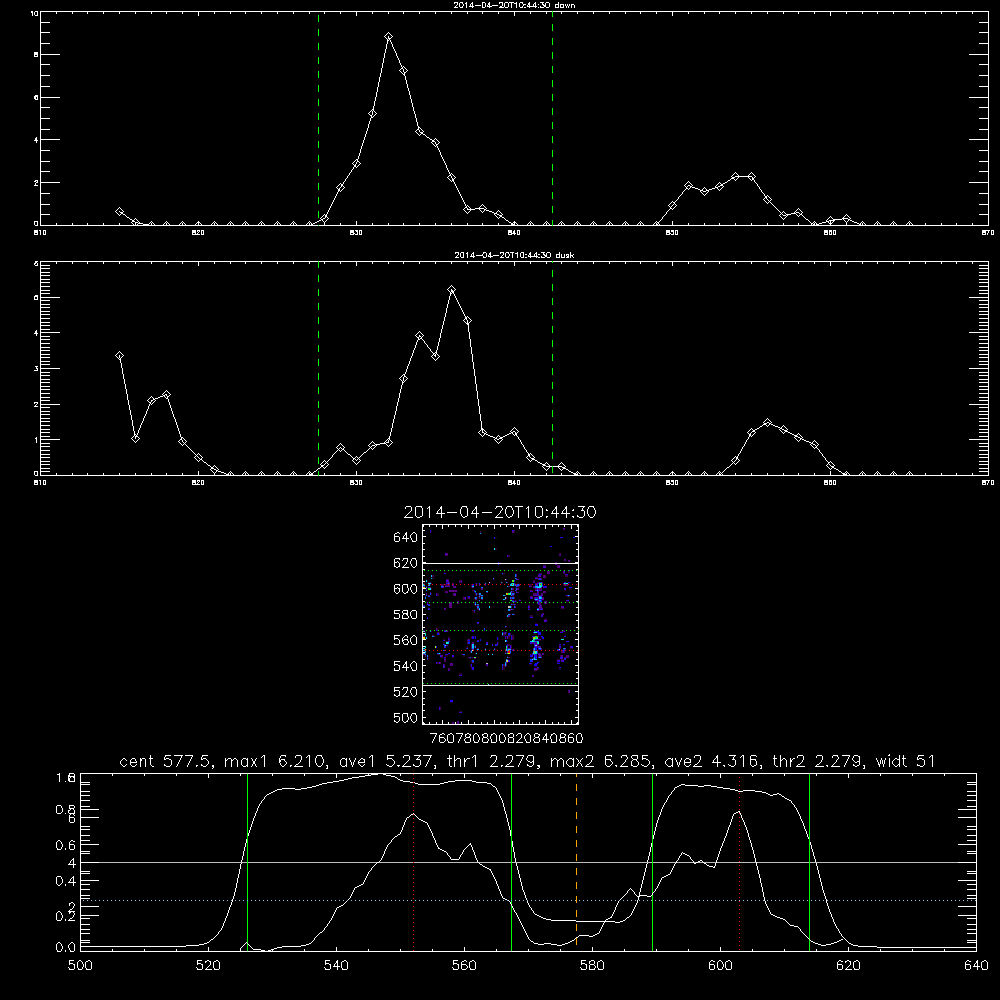Click 'max1 6.210' value in bottom title
This screenshot has height=1000, width=1000.
(x=276, y=761)
